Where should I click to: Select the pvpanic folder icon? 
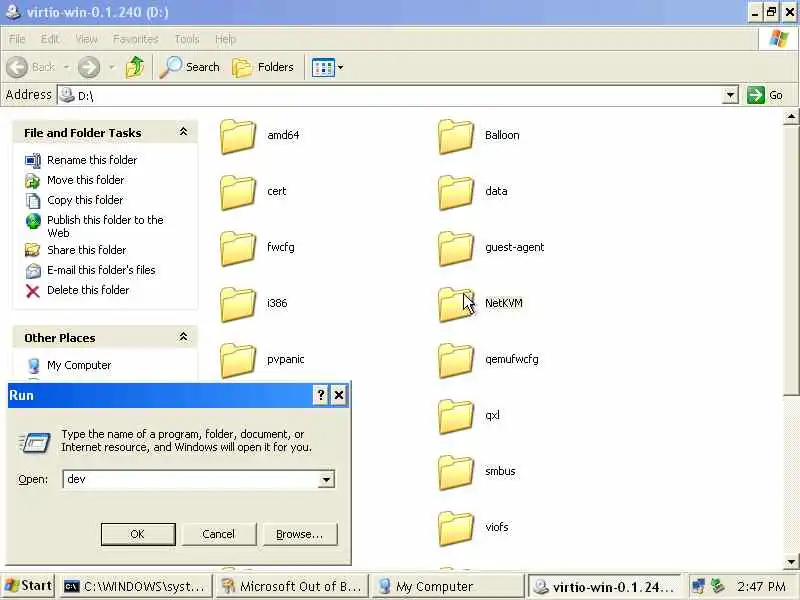pyautogui.click(x=238, y=360)
